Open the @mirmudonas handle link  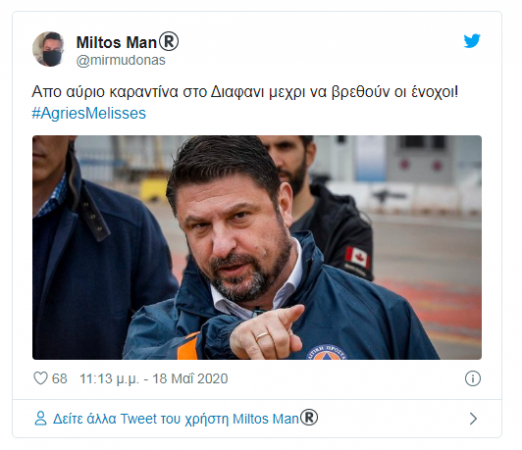point(121,60)
